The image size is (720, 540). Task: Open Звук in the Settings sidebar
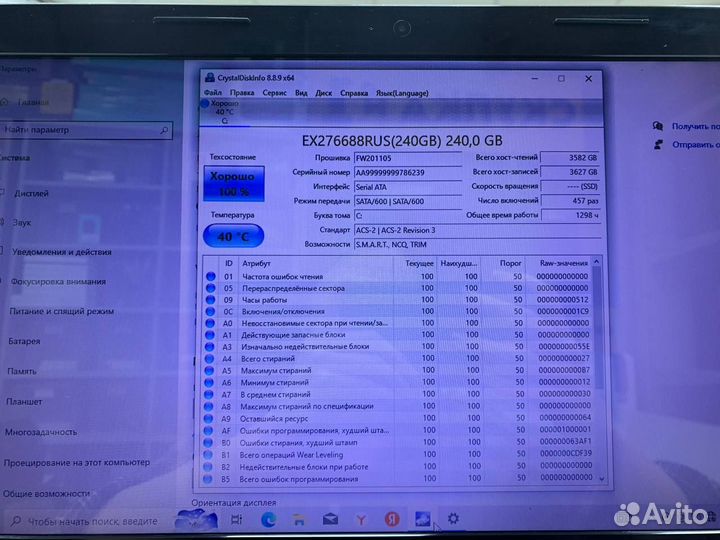click(22, 223)
